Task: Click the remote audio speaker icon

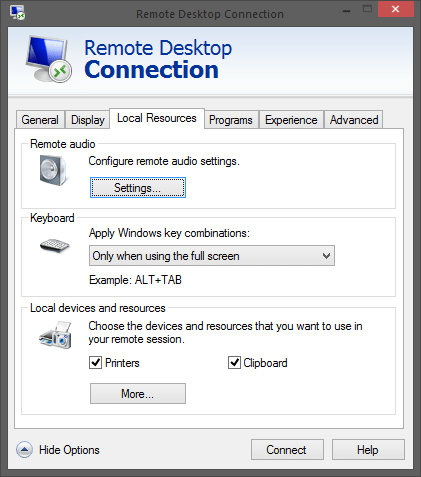Action: point(53,170)
